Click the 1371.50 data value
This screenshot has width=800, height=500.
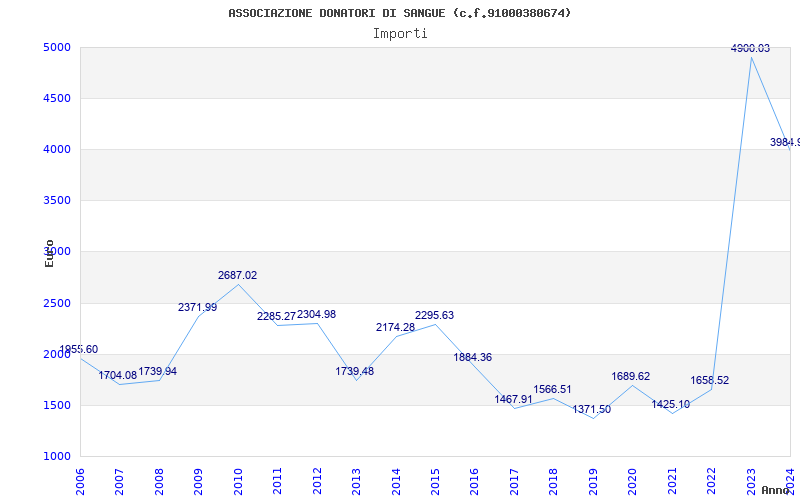tap(591, 409)
